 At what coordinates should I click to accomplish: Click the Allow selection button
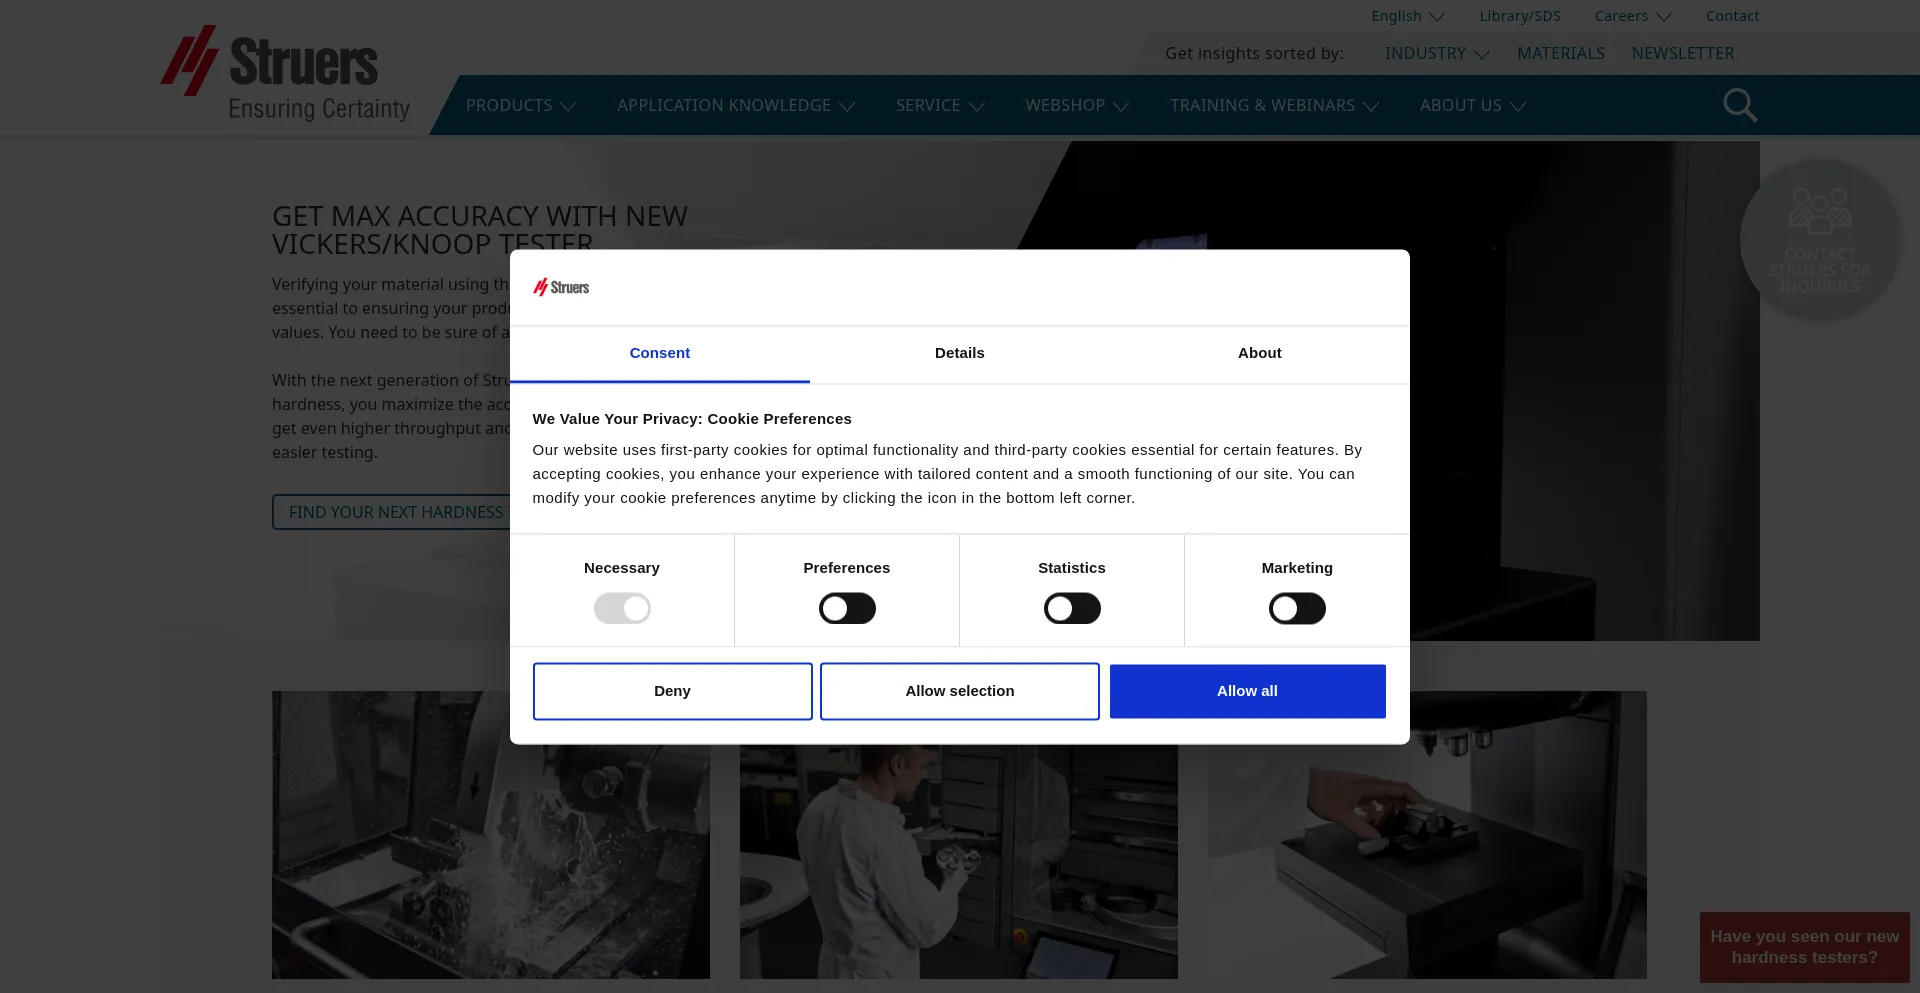coord(959,691)
